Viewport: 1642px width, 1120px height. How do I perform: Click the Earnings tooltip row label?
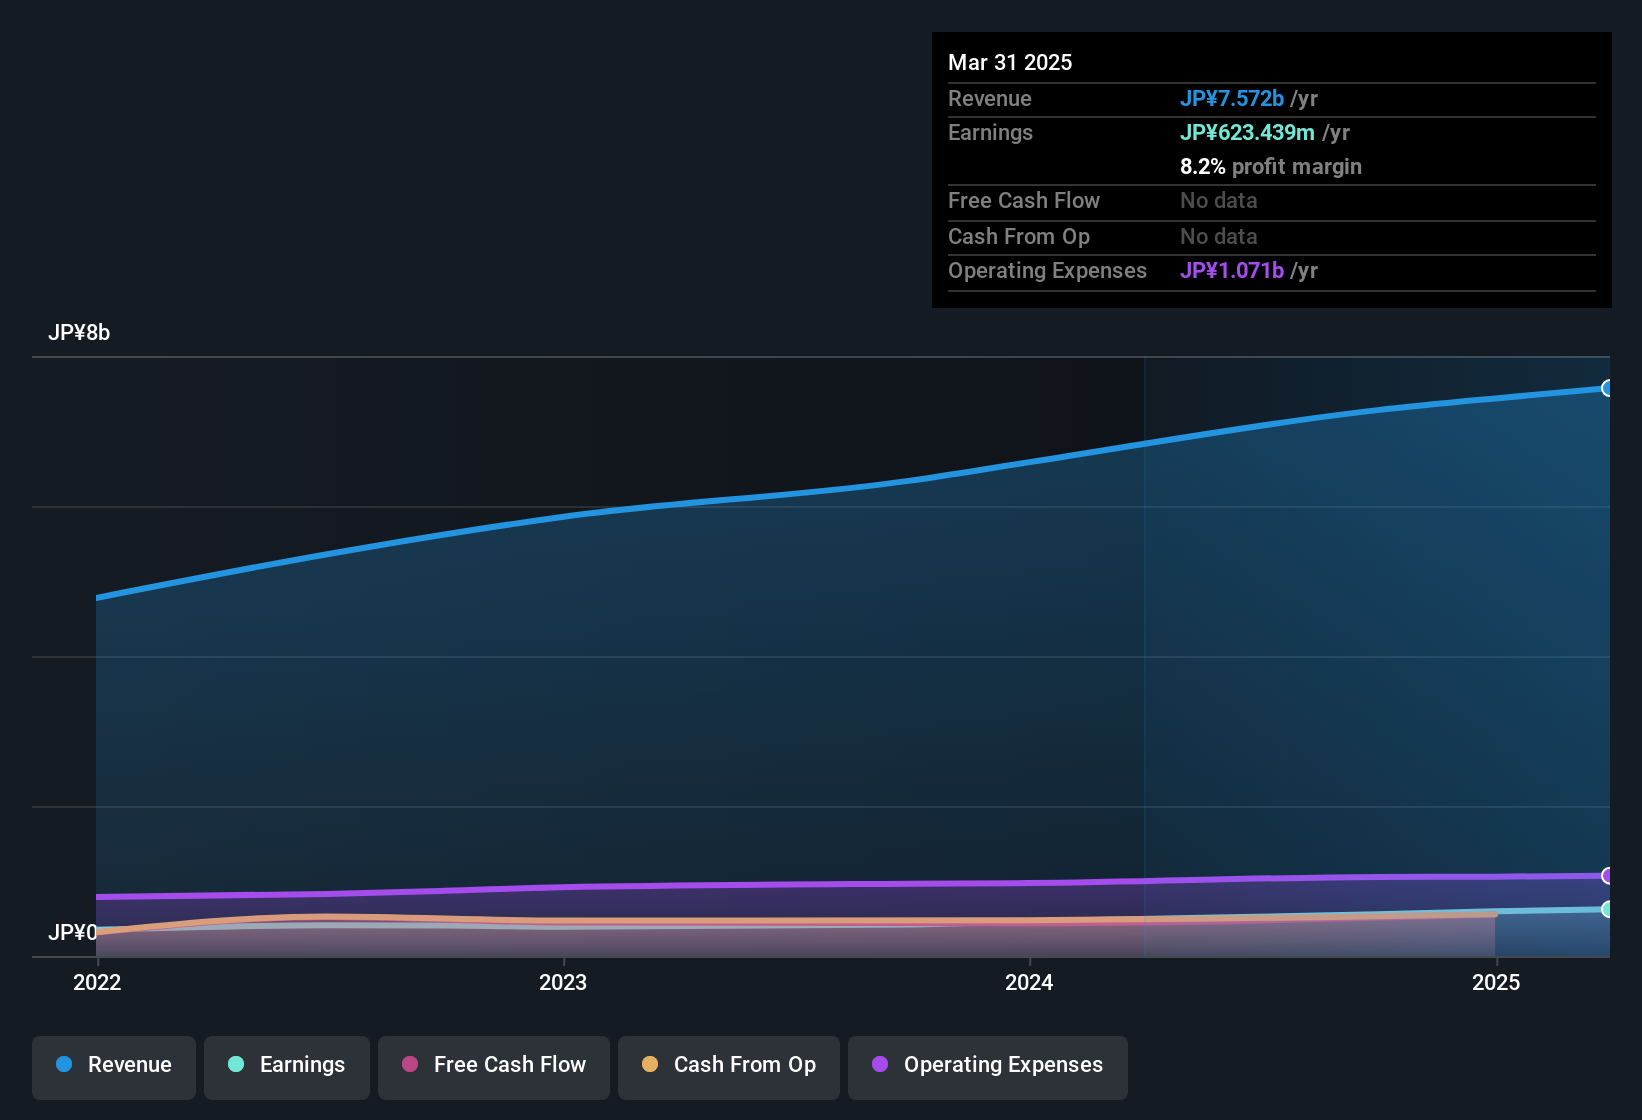[x=990, y=132]
